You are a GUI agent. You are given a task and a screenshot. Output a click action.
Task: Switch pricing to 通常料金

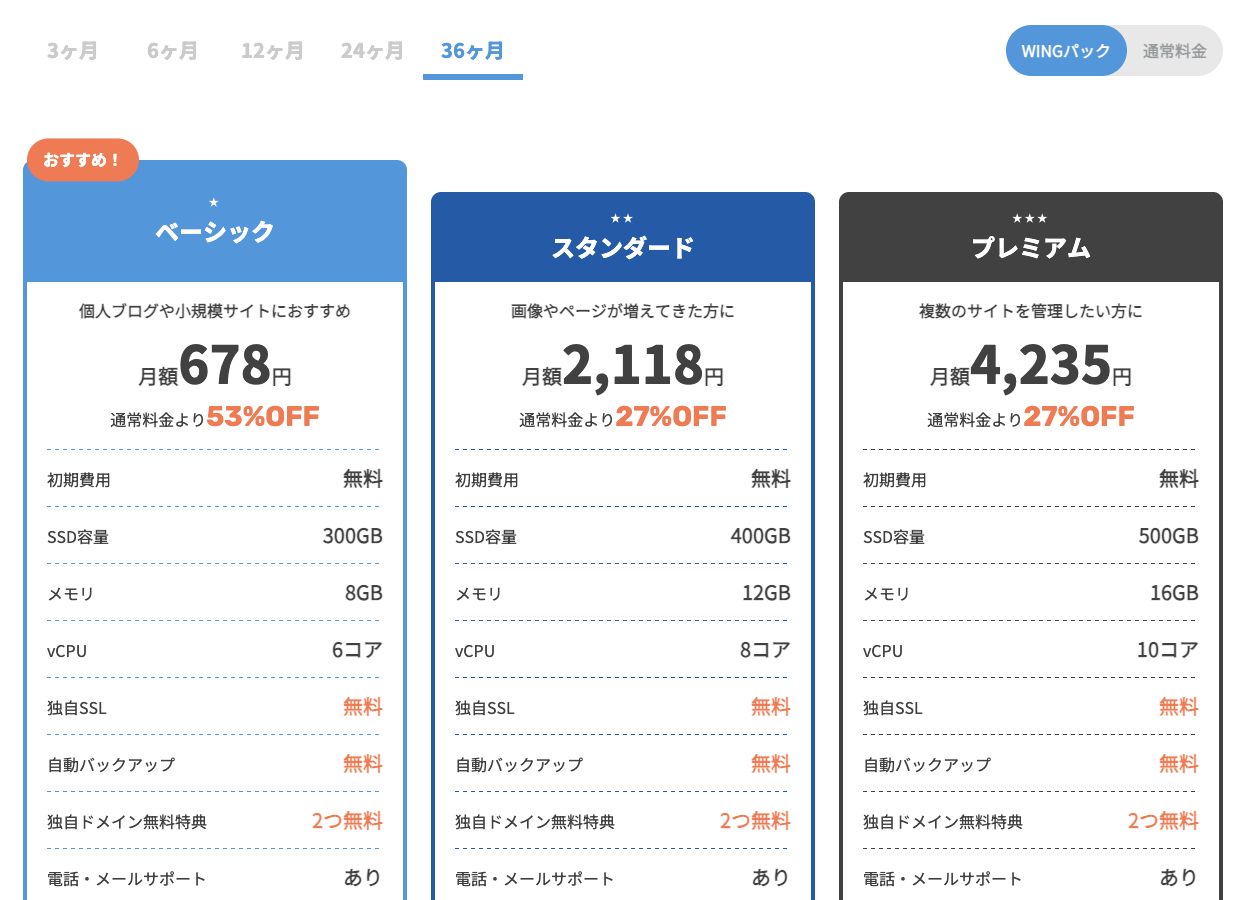[1174, 51]
